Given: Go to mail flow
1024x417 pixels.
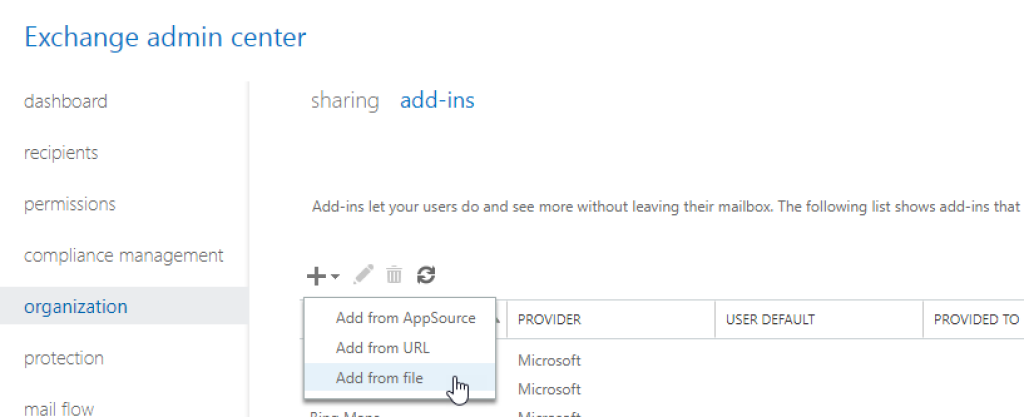Looking at the screenshot, I should point(59,407).
